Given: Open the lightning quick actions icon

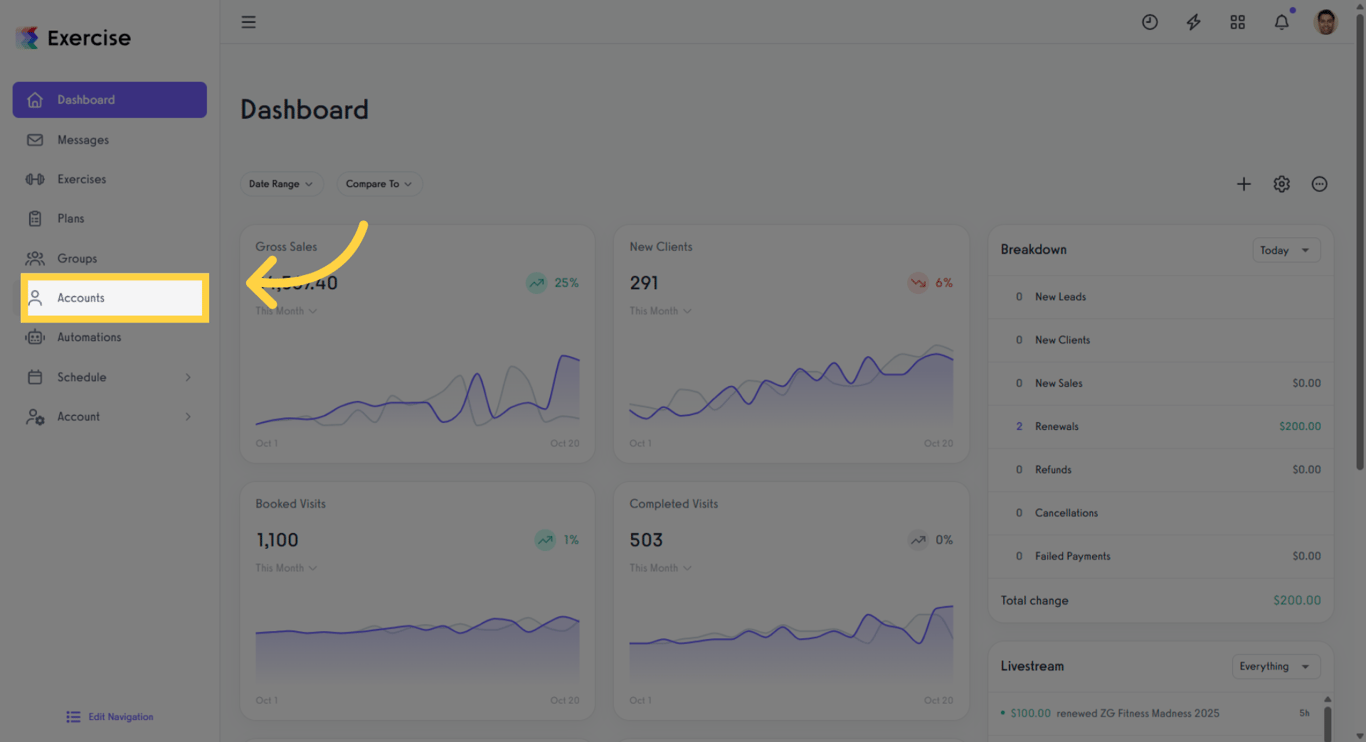Looking at the screenshot, I should tap(1193, 21).
